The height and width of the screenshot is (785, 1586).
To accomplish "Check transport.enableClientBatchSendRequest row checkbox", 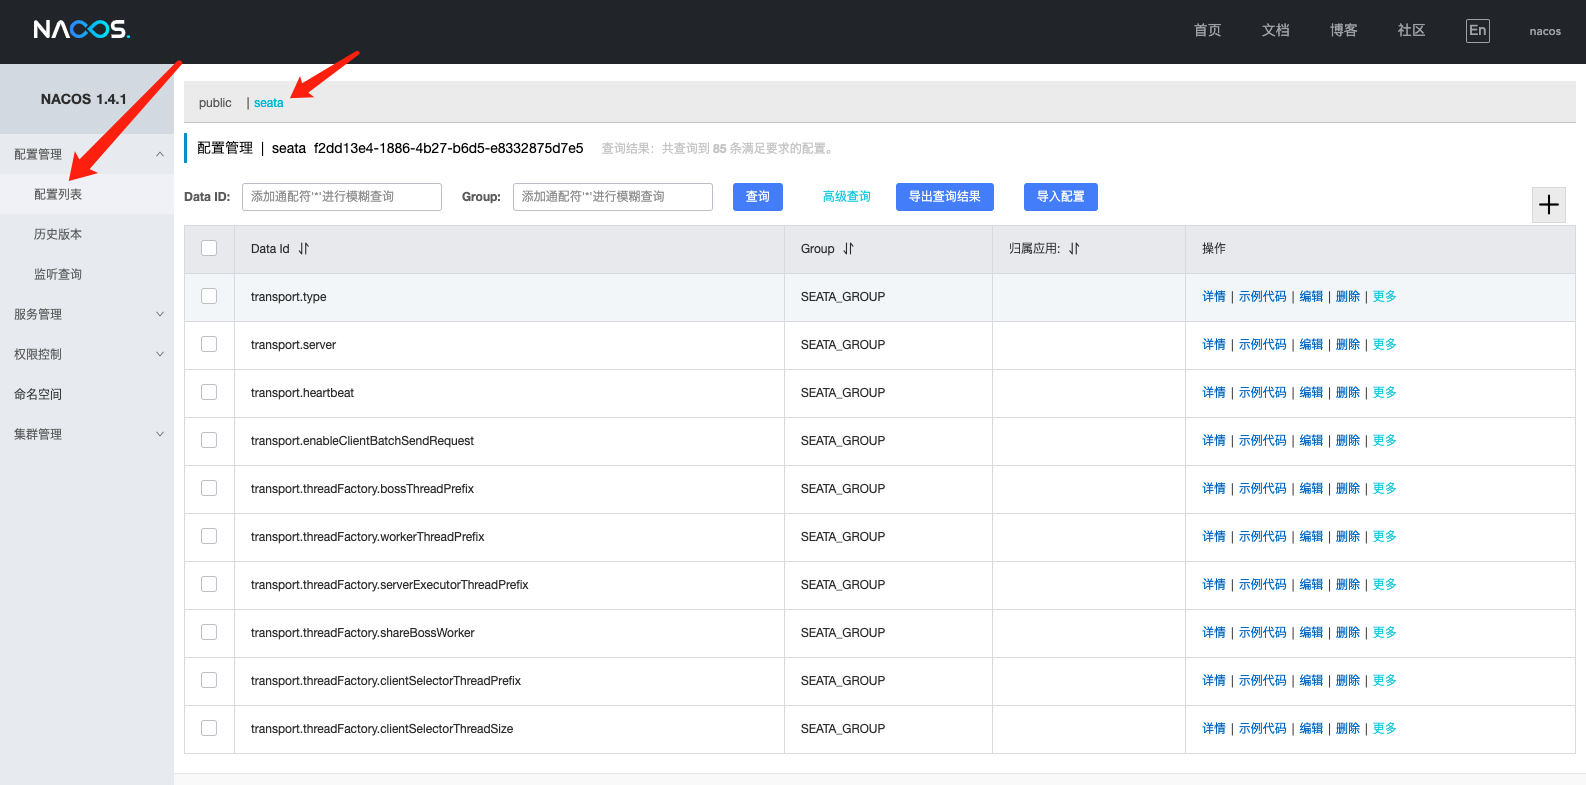I will coord(209,440).
